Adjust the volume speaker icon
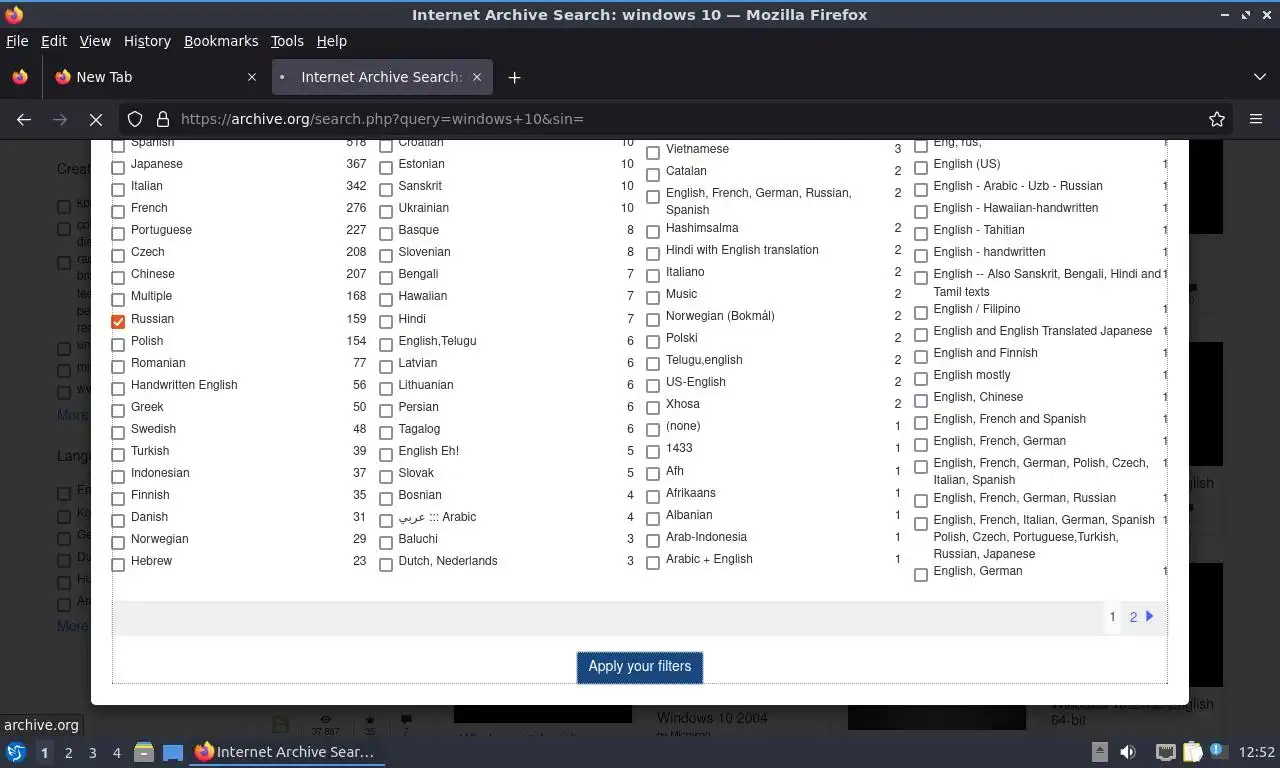 tap(1128, 752)
